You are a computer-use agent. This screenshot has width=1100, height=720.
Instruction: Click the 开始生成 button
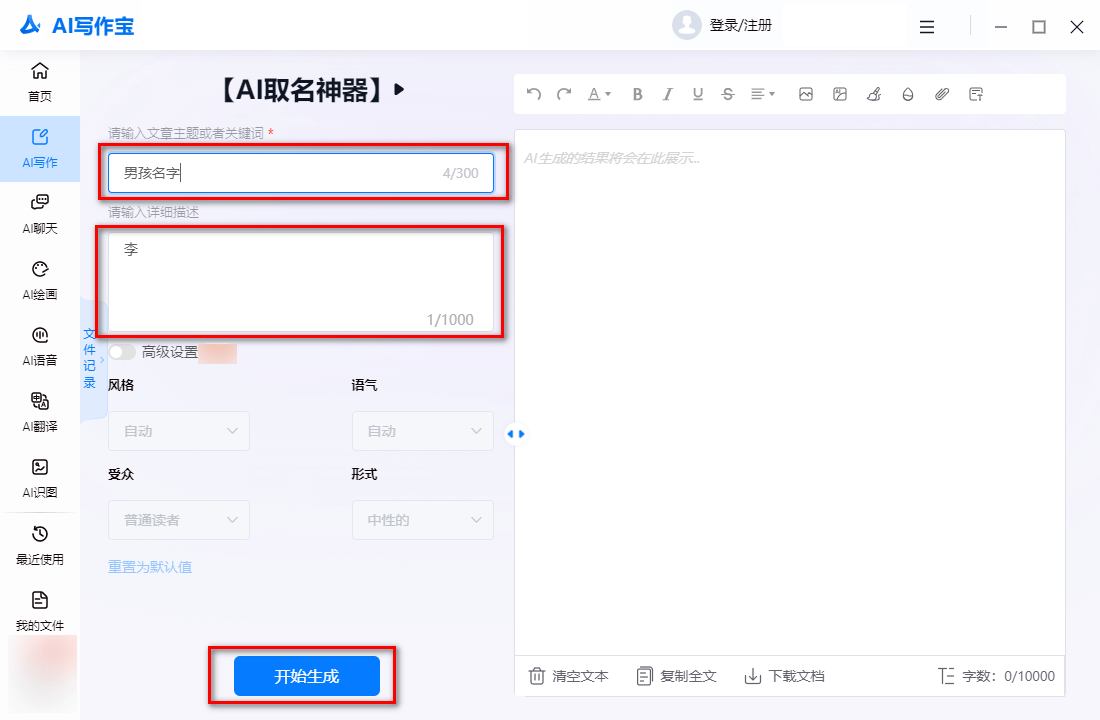[x=307, y=676]
